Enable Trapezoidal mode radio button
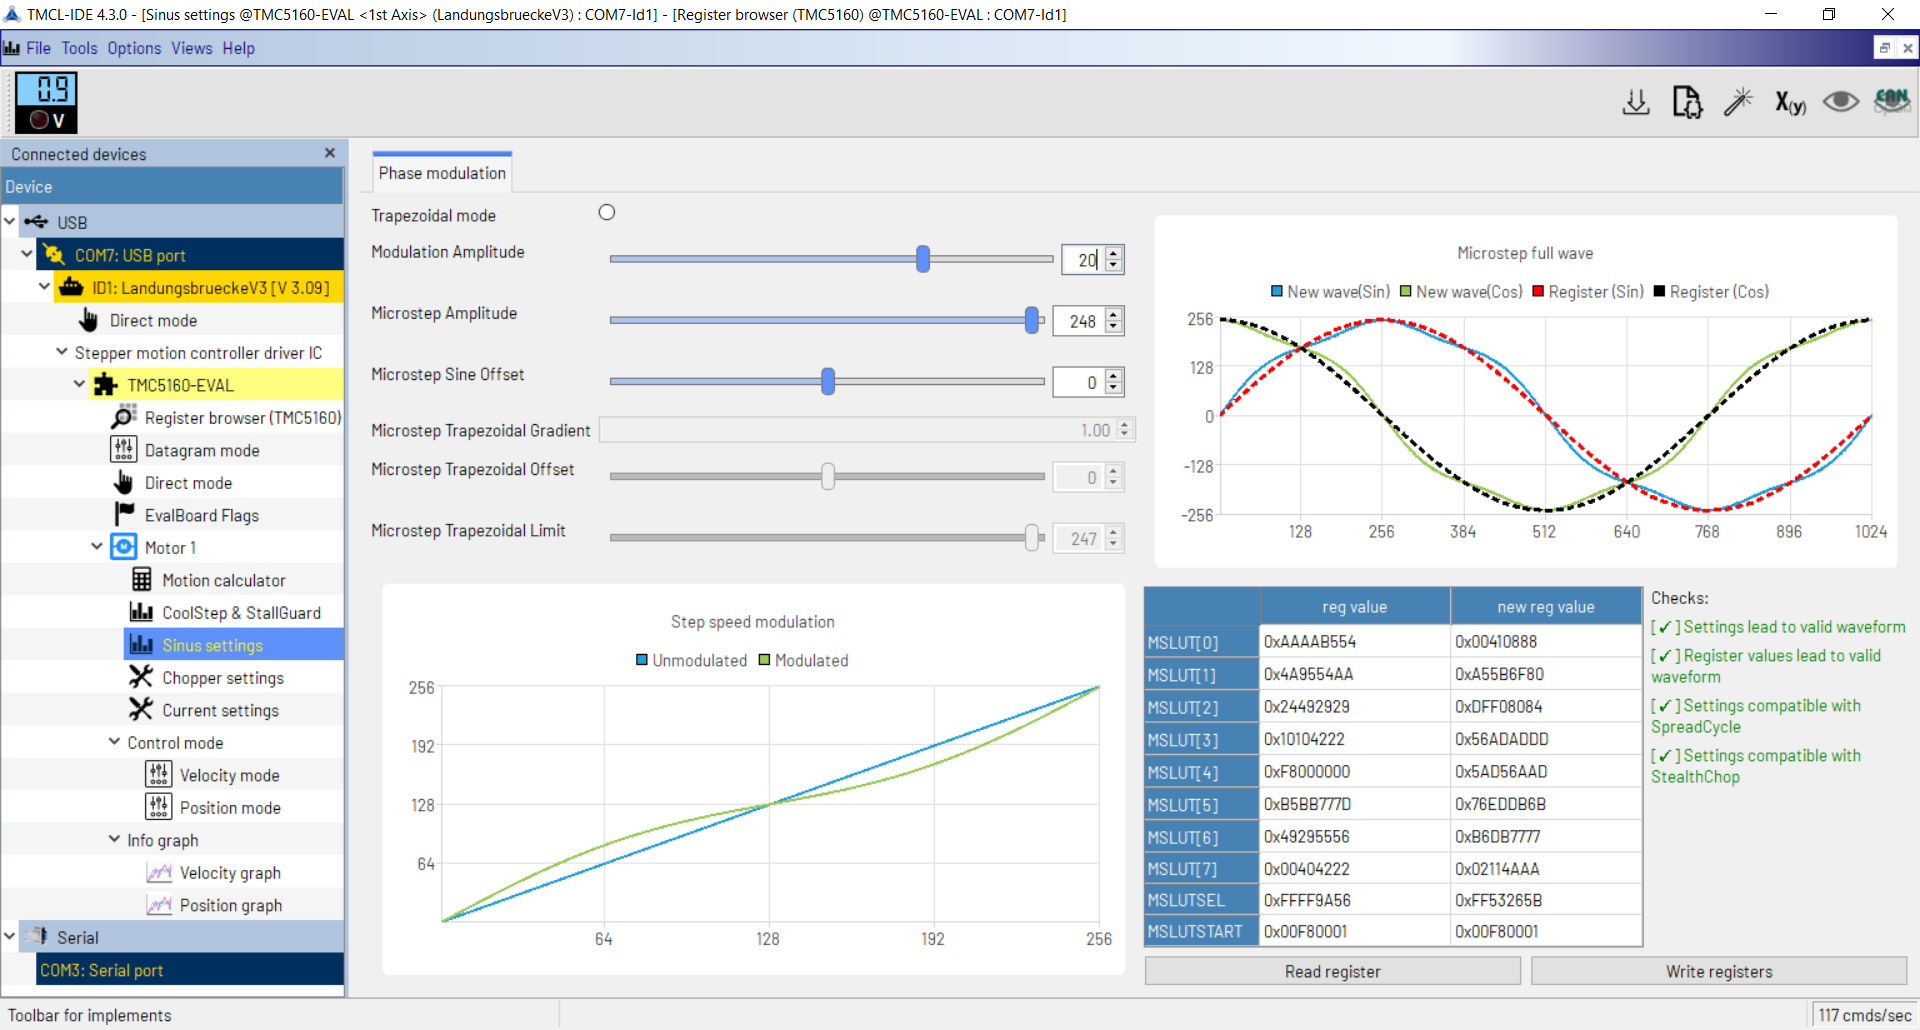Screen dimensions: 1920x1030 click(x=607, y=212)
